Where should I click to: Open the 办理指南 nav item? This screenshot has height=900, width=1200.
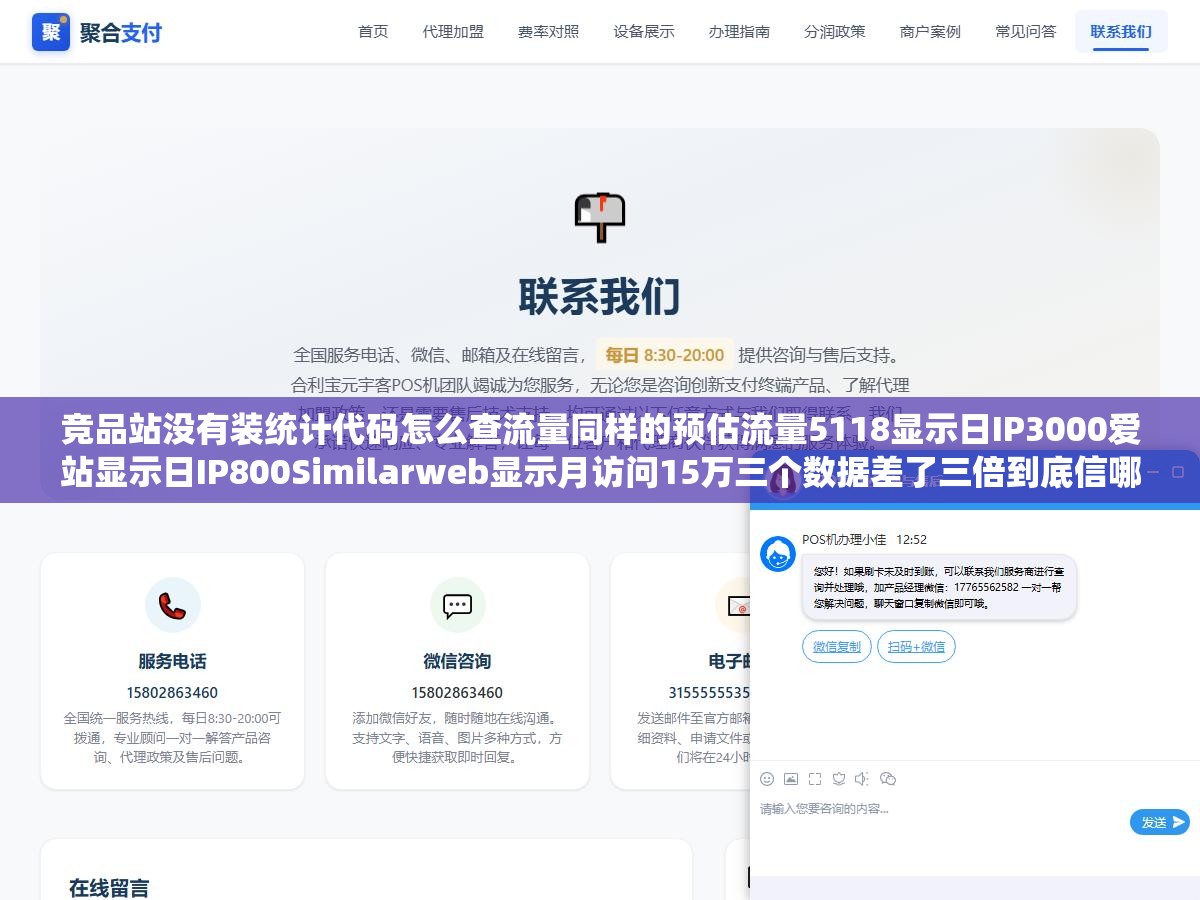click(x=739, y=32)
